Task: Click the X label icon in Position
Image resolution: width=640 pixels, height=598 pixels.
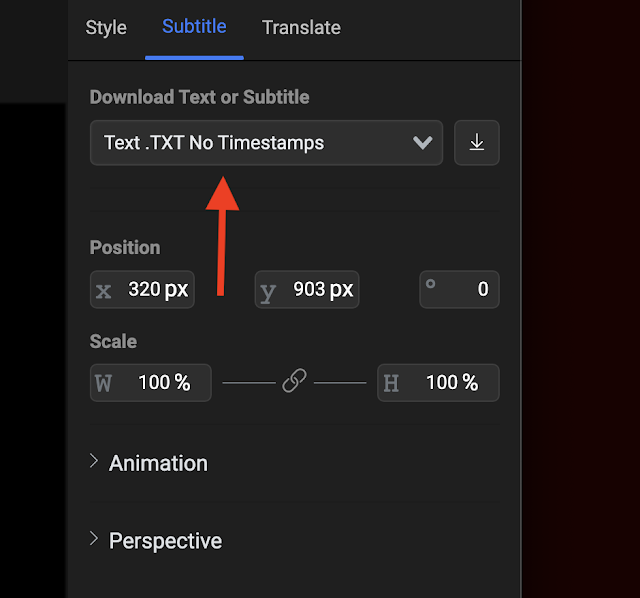Action: pos(104,291)
